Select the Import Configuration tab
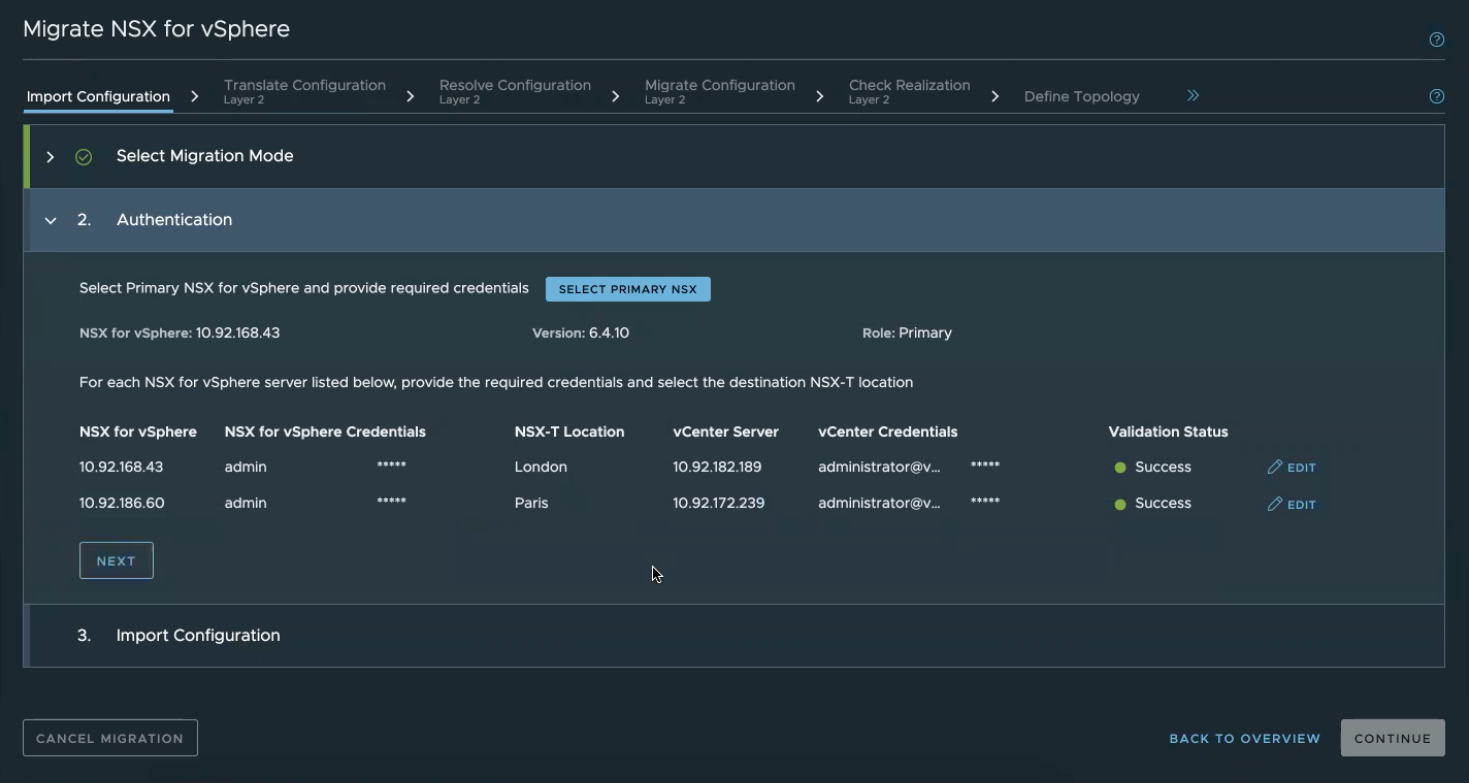The height and width of the screenshot is (783, 1469). click(x=98, y=97)
